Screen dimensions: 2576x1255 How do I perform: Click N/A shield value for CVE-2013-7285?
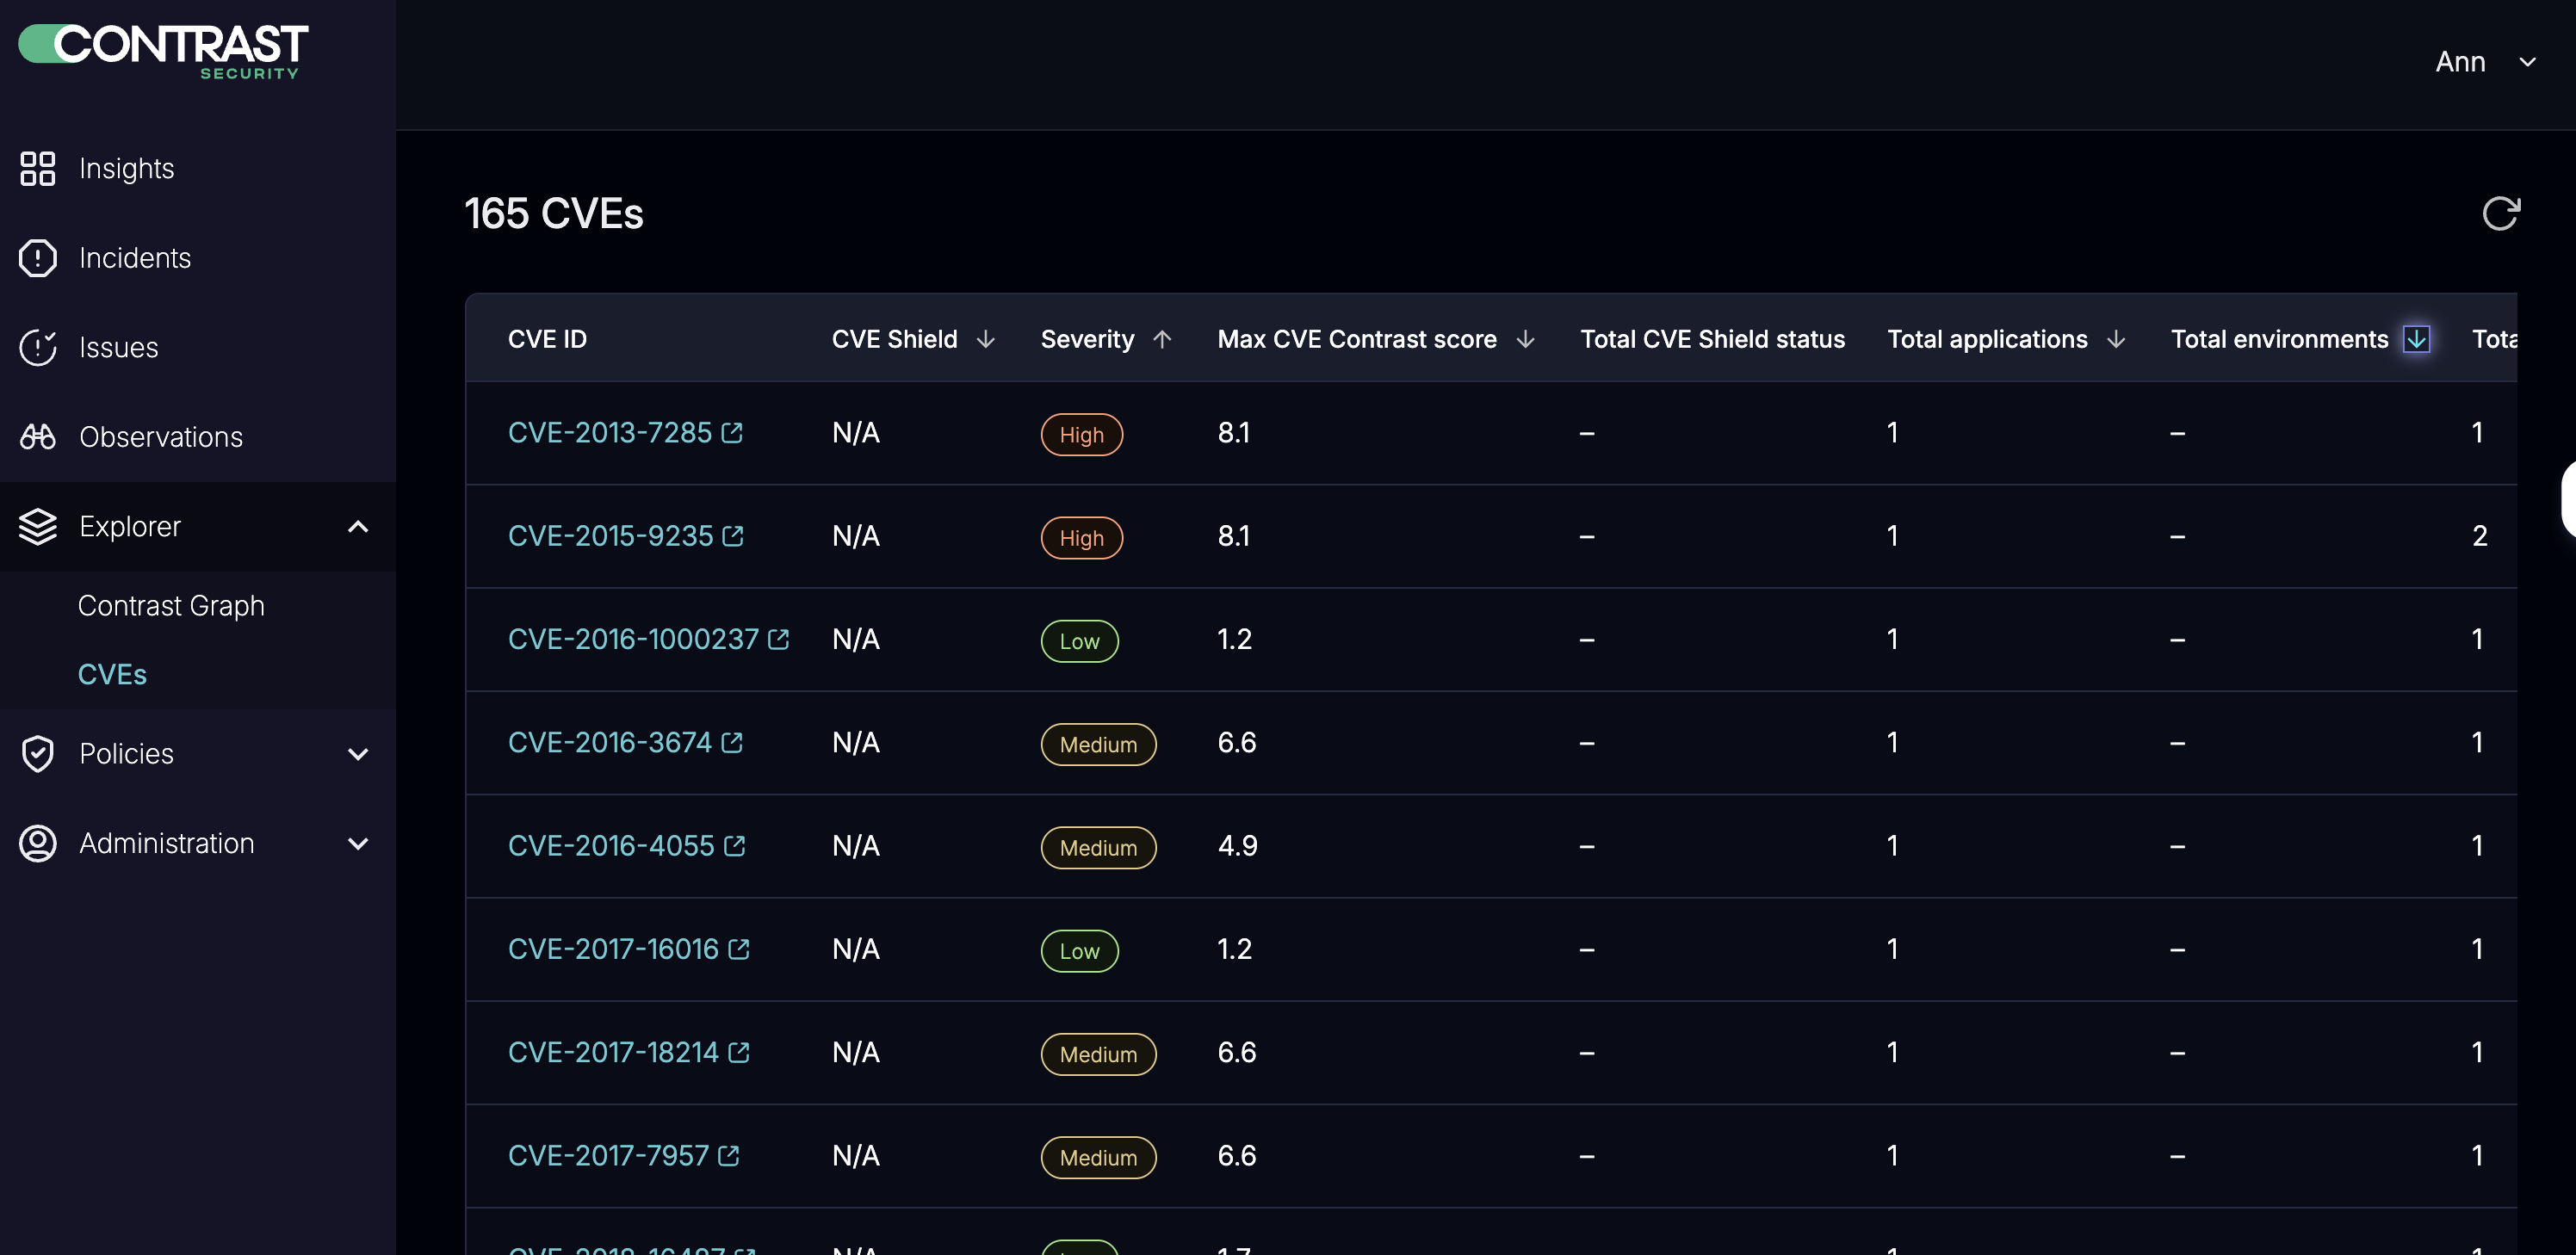[x=856, y=433]
